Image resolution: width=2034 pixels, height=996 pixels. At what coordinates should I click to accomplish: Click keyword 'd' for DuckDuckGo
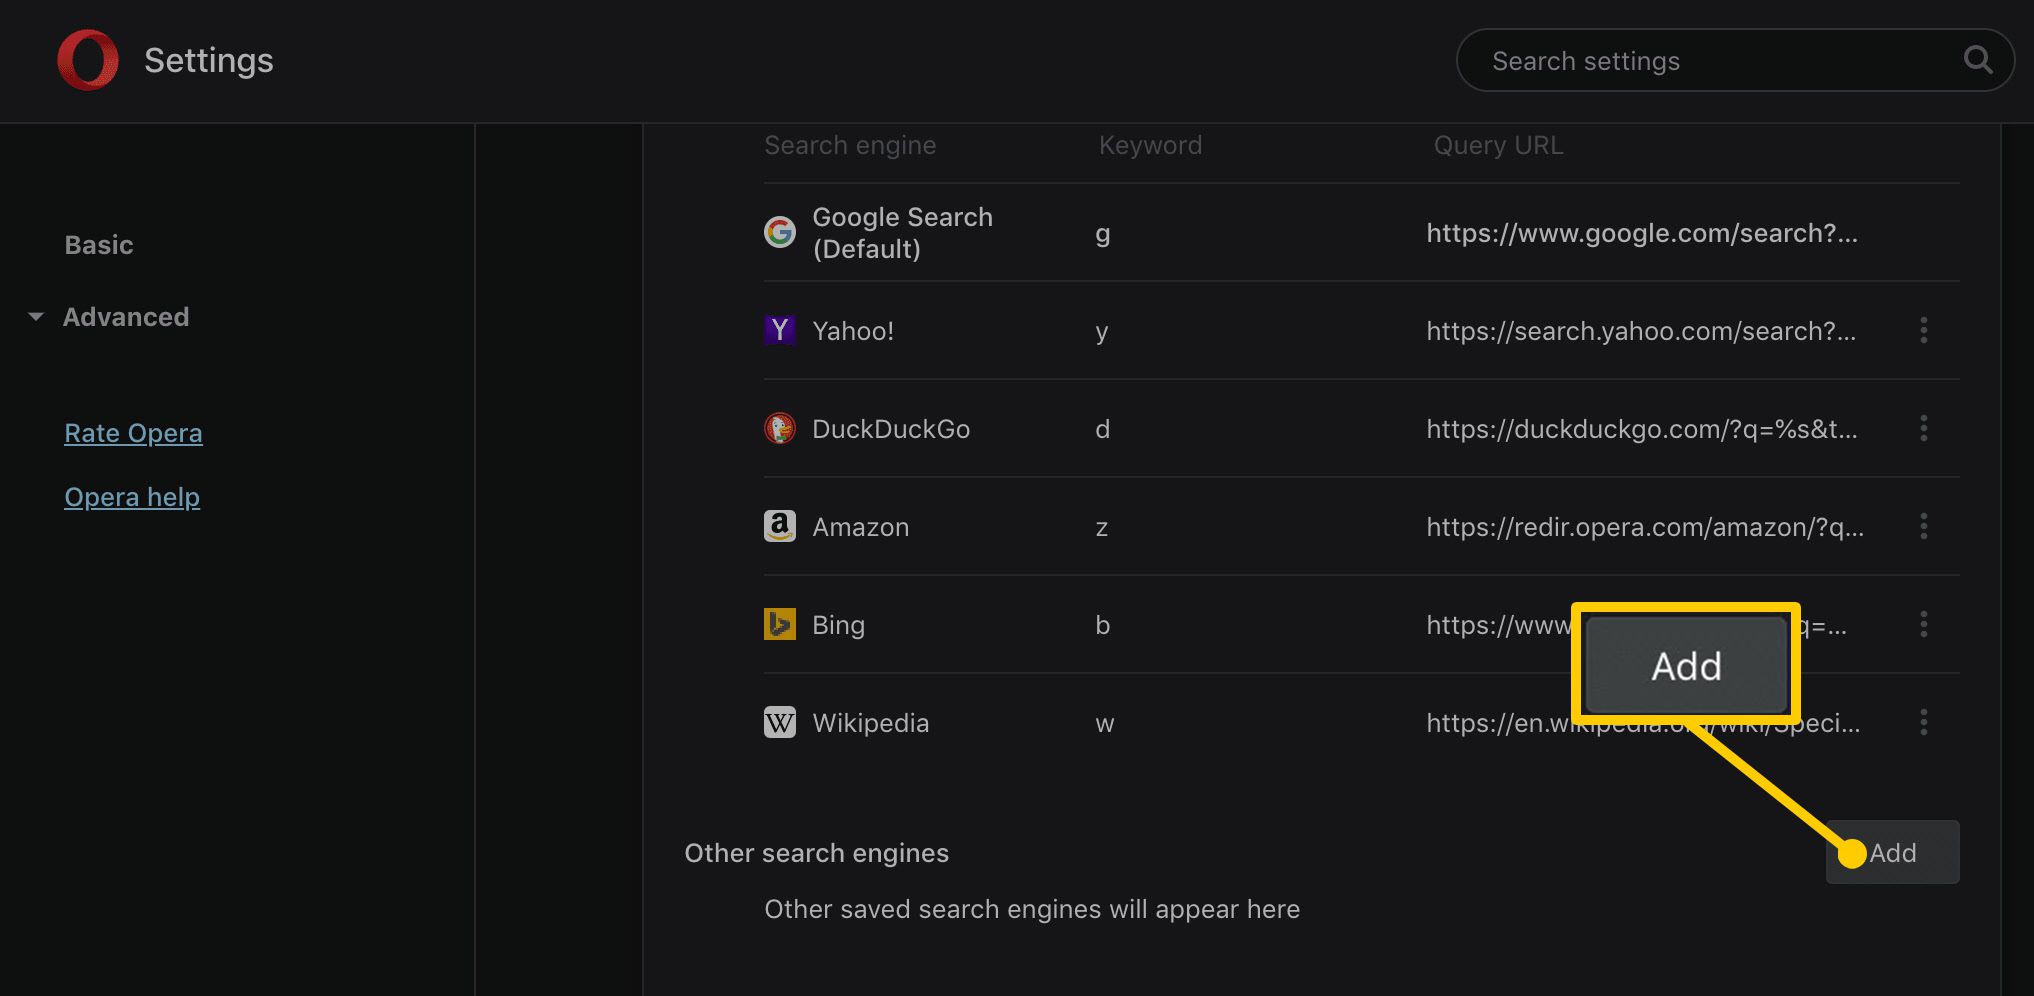point(1102,429)
